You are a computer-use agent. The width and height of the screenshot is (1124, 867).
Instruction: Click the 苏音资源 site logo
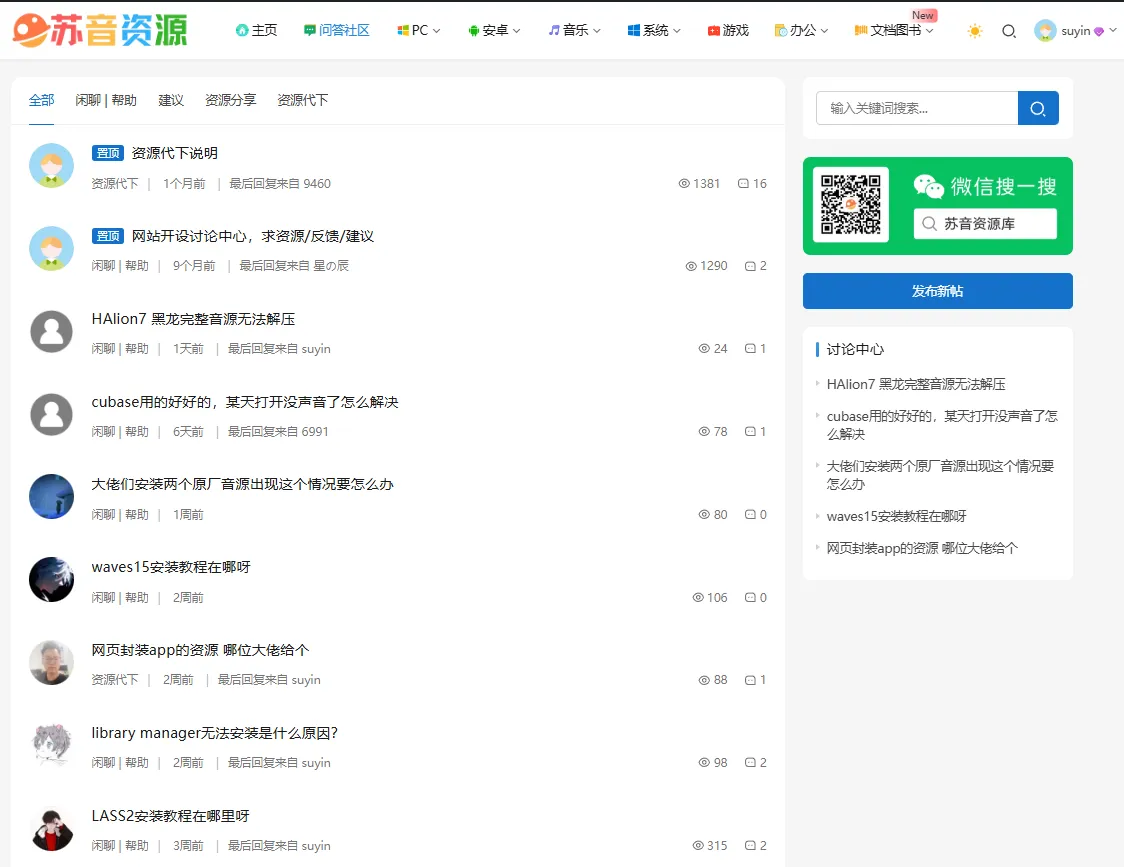coord(95,29)
